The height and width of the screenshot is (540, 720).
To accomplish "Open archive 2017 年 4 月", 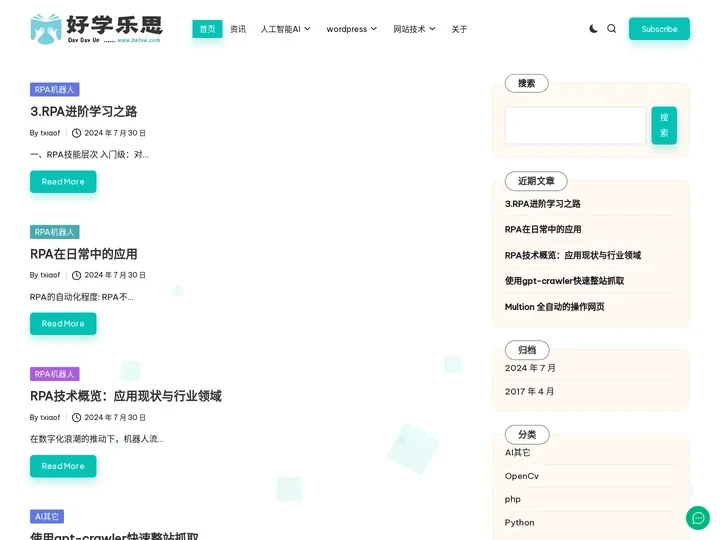I will tap(529, 392).
